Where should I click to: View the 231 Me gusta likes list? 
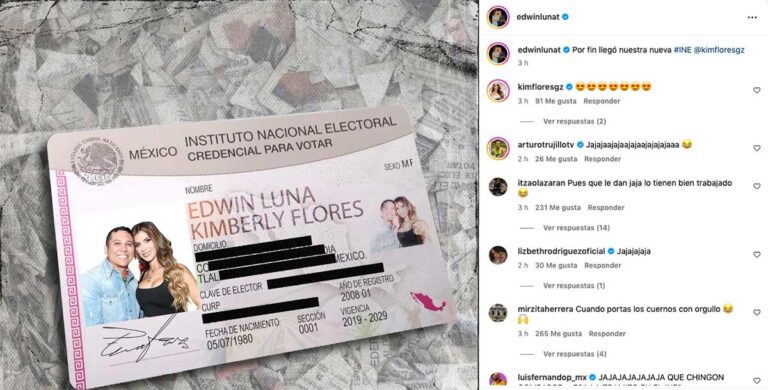[557, 208]
